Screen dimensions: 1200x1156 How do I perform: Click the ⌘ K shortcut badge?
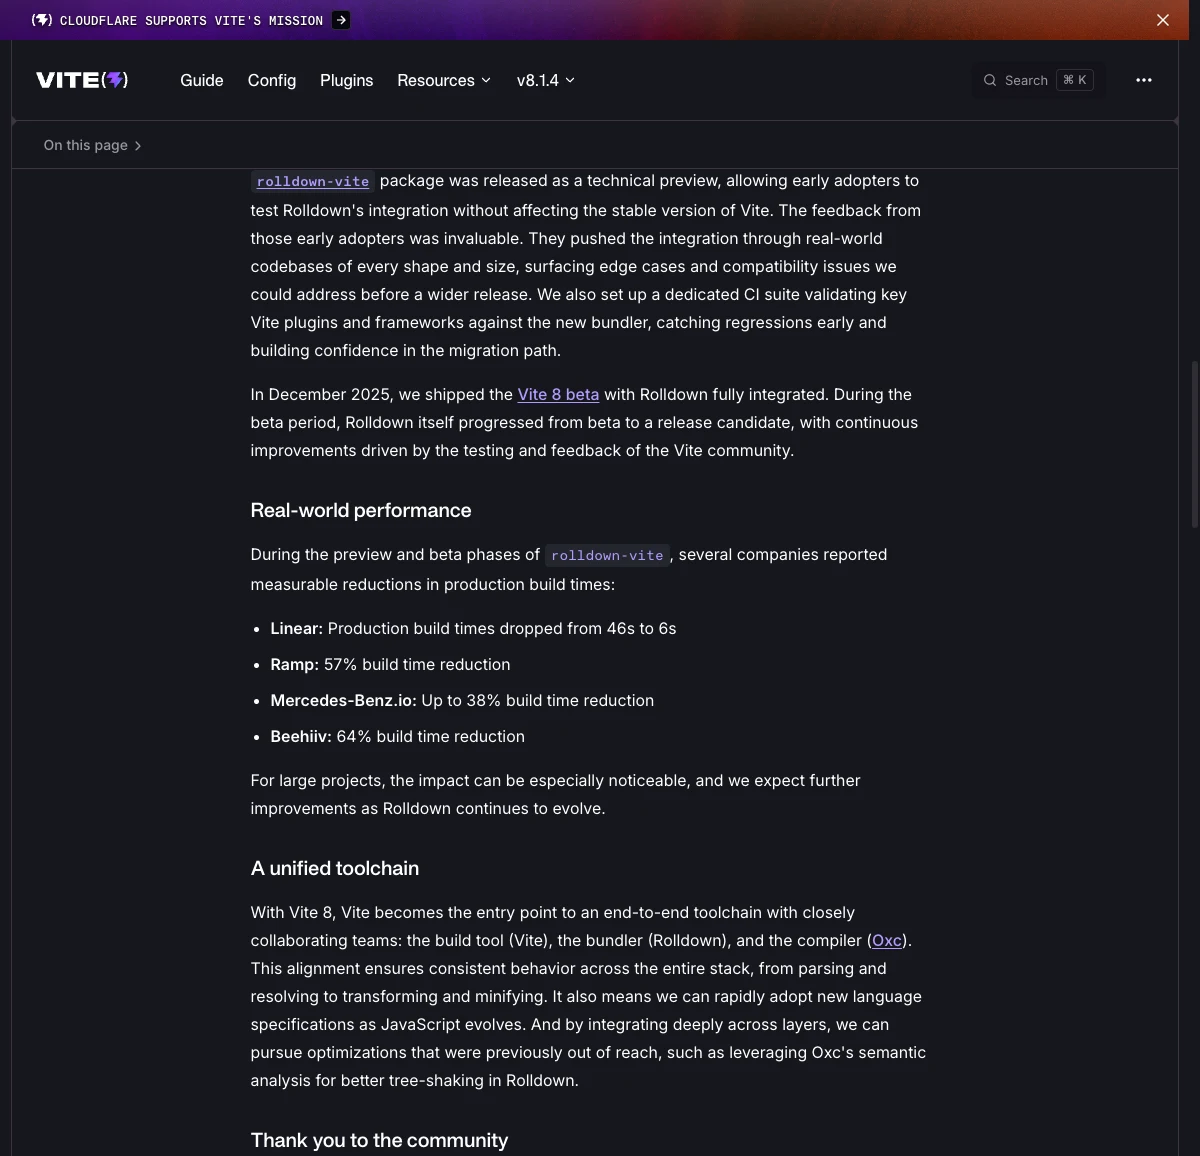1075,80
